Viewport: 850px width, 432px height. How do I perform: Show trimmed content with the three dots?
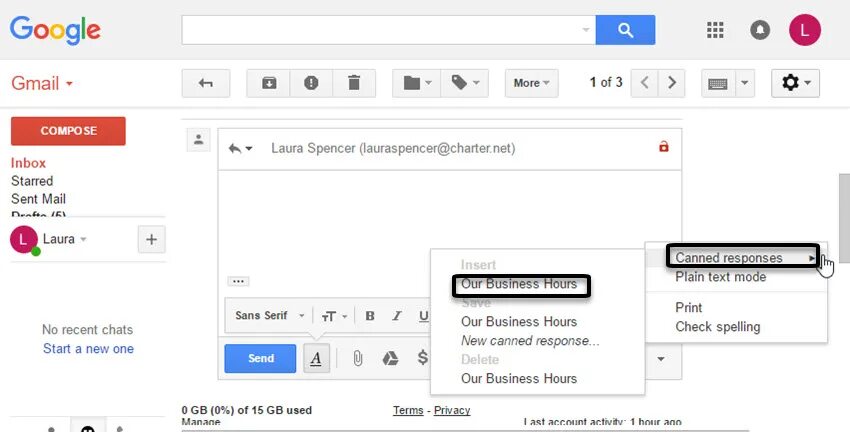[238, 281]
